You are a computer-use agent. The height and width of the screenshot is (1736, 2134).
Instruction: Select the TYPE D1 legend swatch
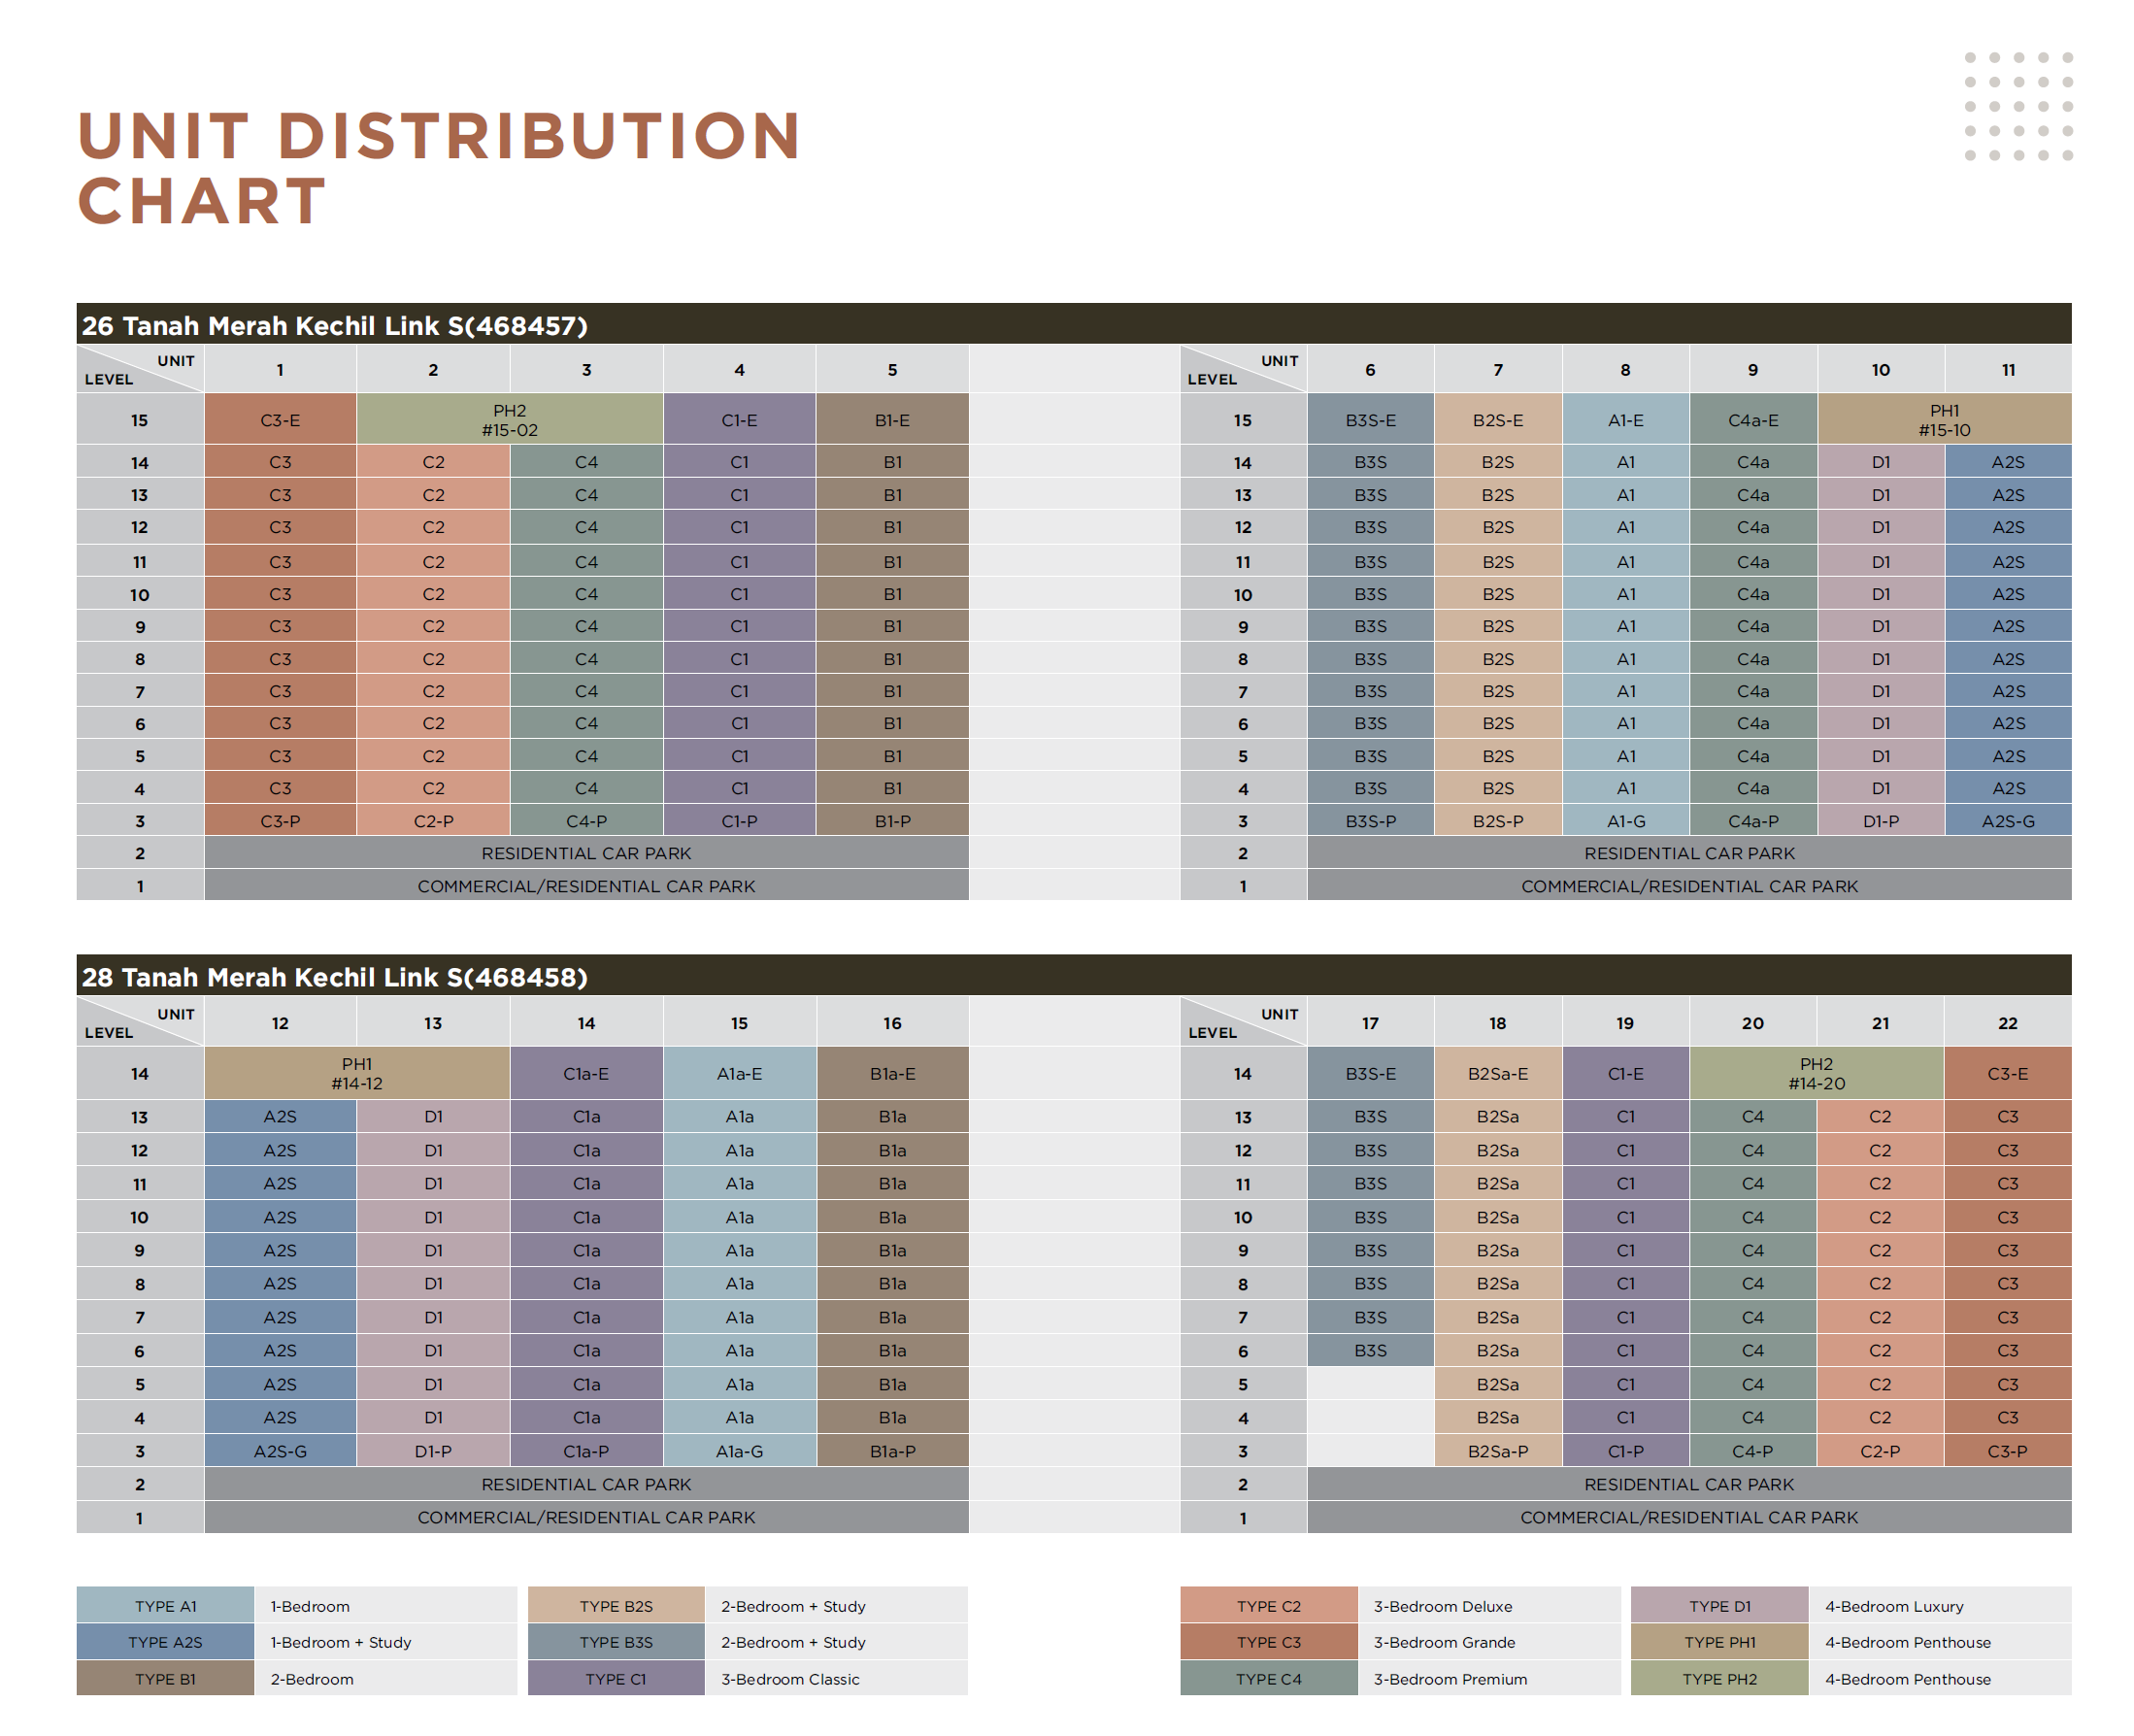coord(1719,1606)
